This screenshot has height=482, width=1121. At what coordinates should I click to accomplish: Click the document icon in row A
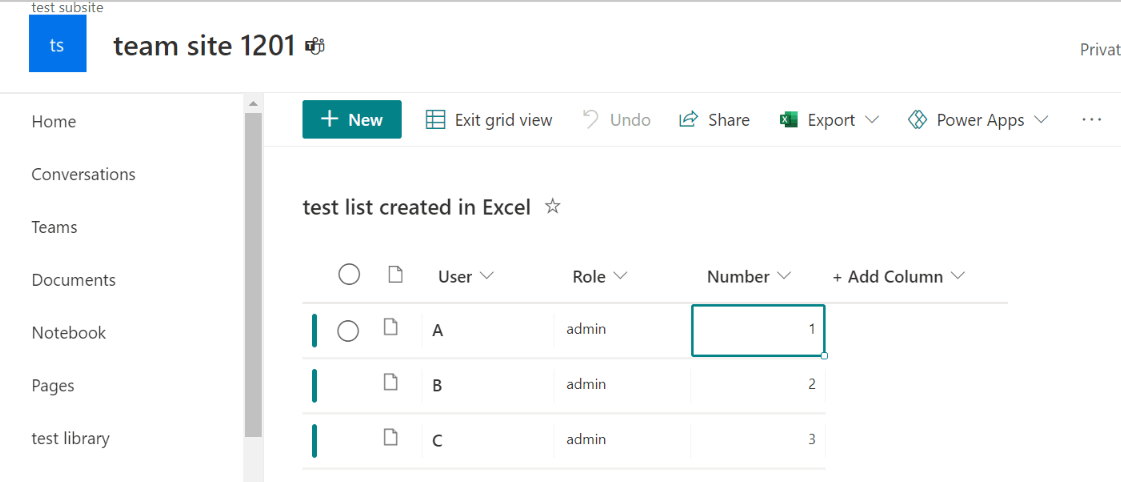[x=390, y=328]
